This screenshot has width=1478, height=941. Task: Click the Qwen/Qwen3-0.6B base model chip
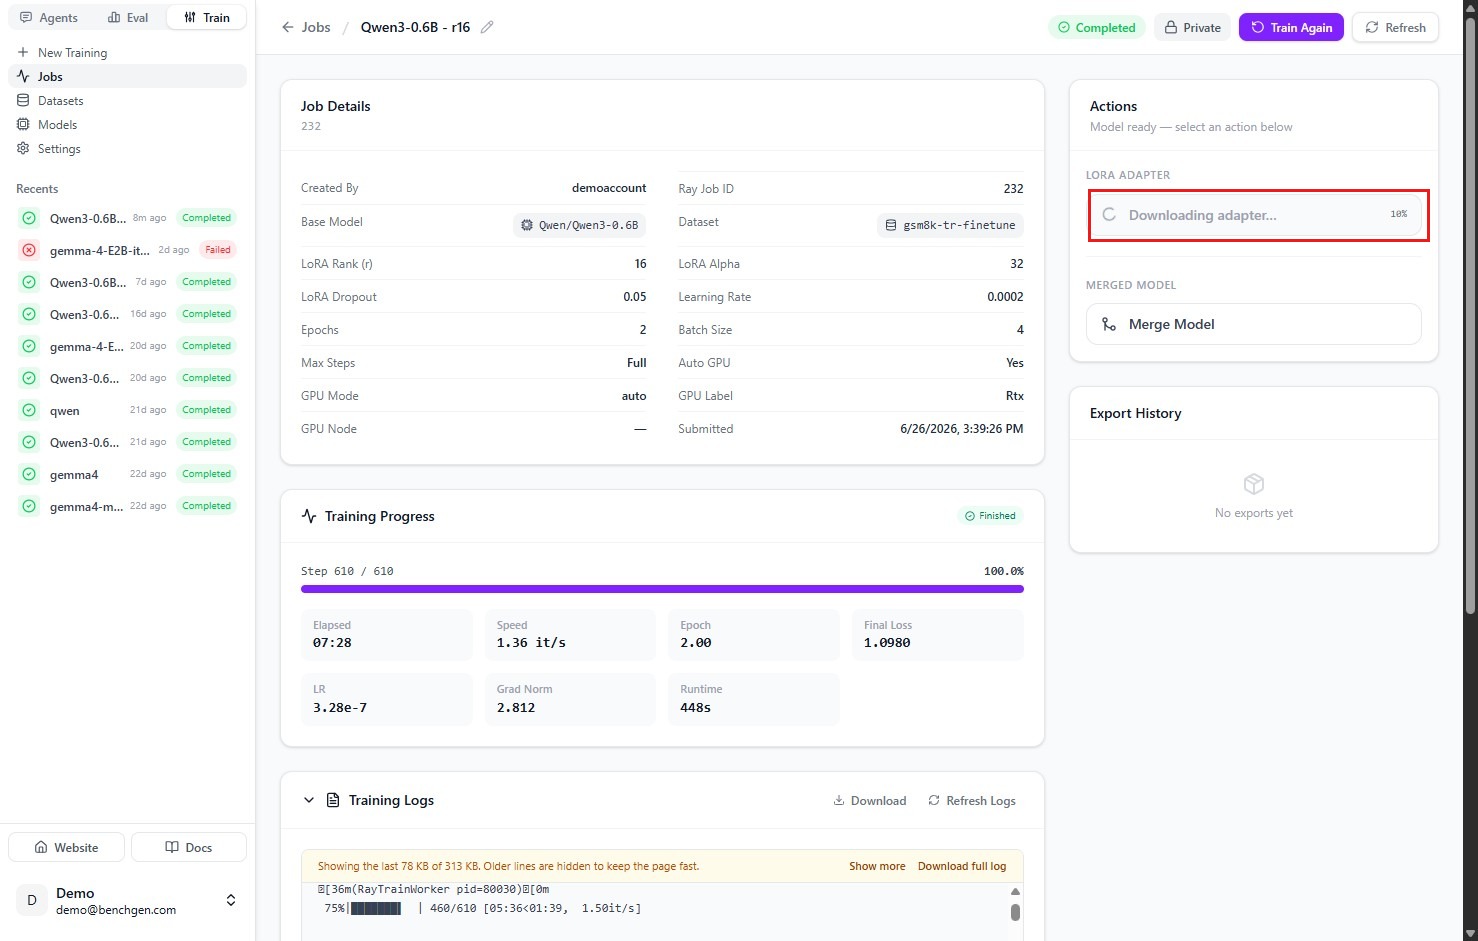click(x=579, y=225)
